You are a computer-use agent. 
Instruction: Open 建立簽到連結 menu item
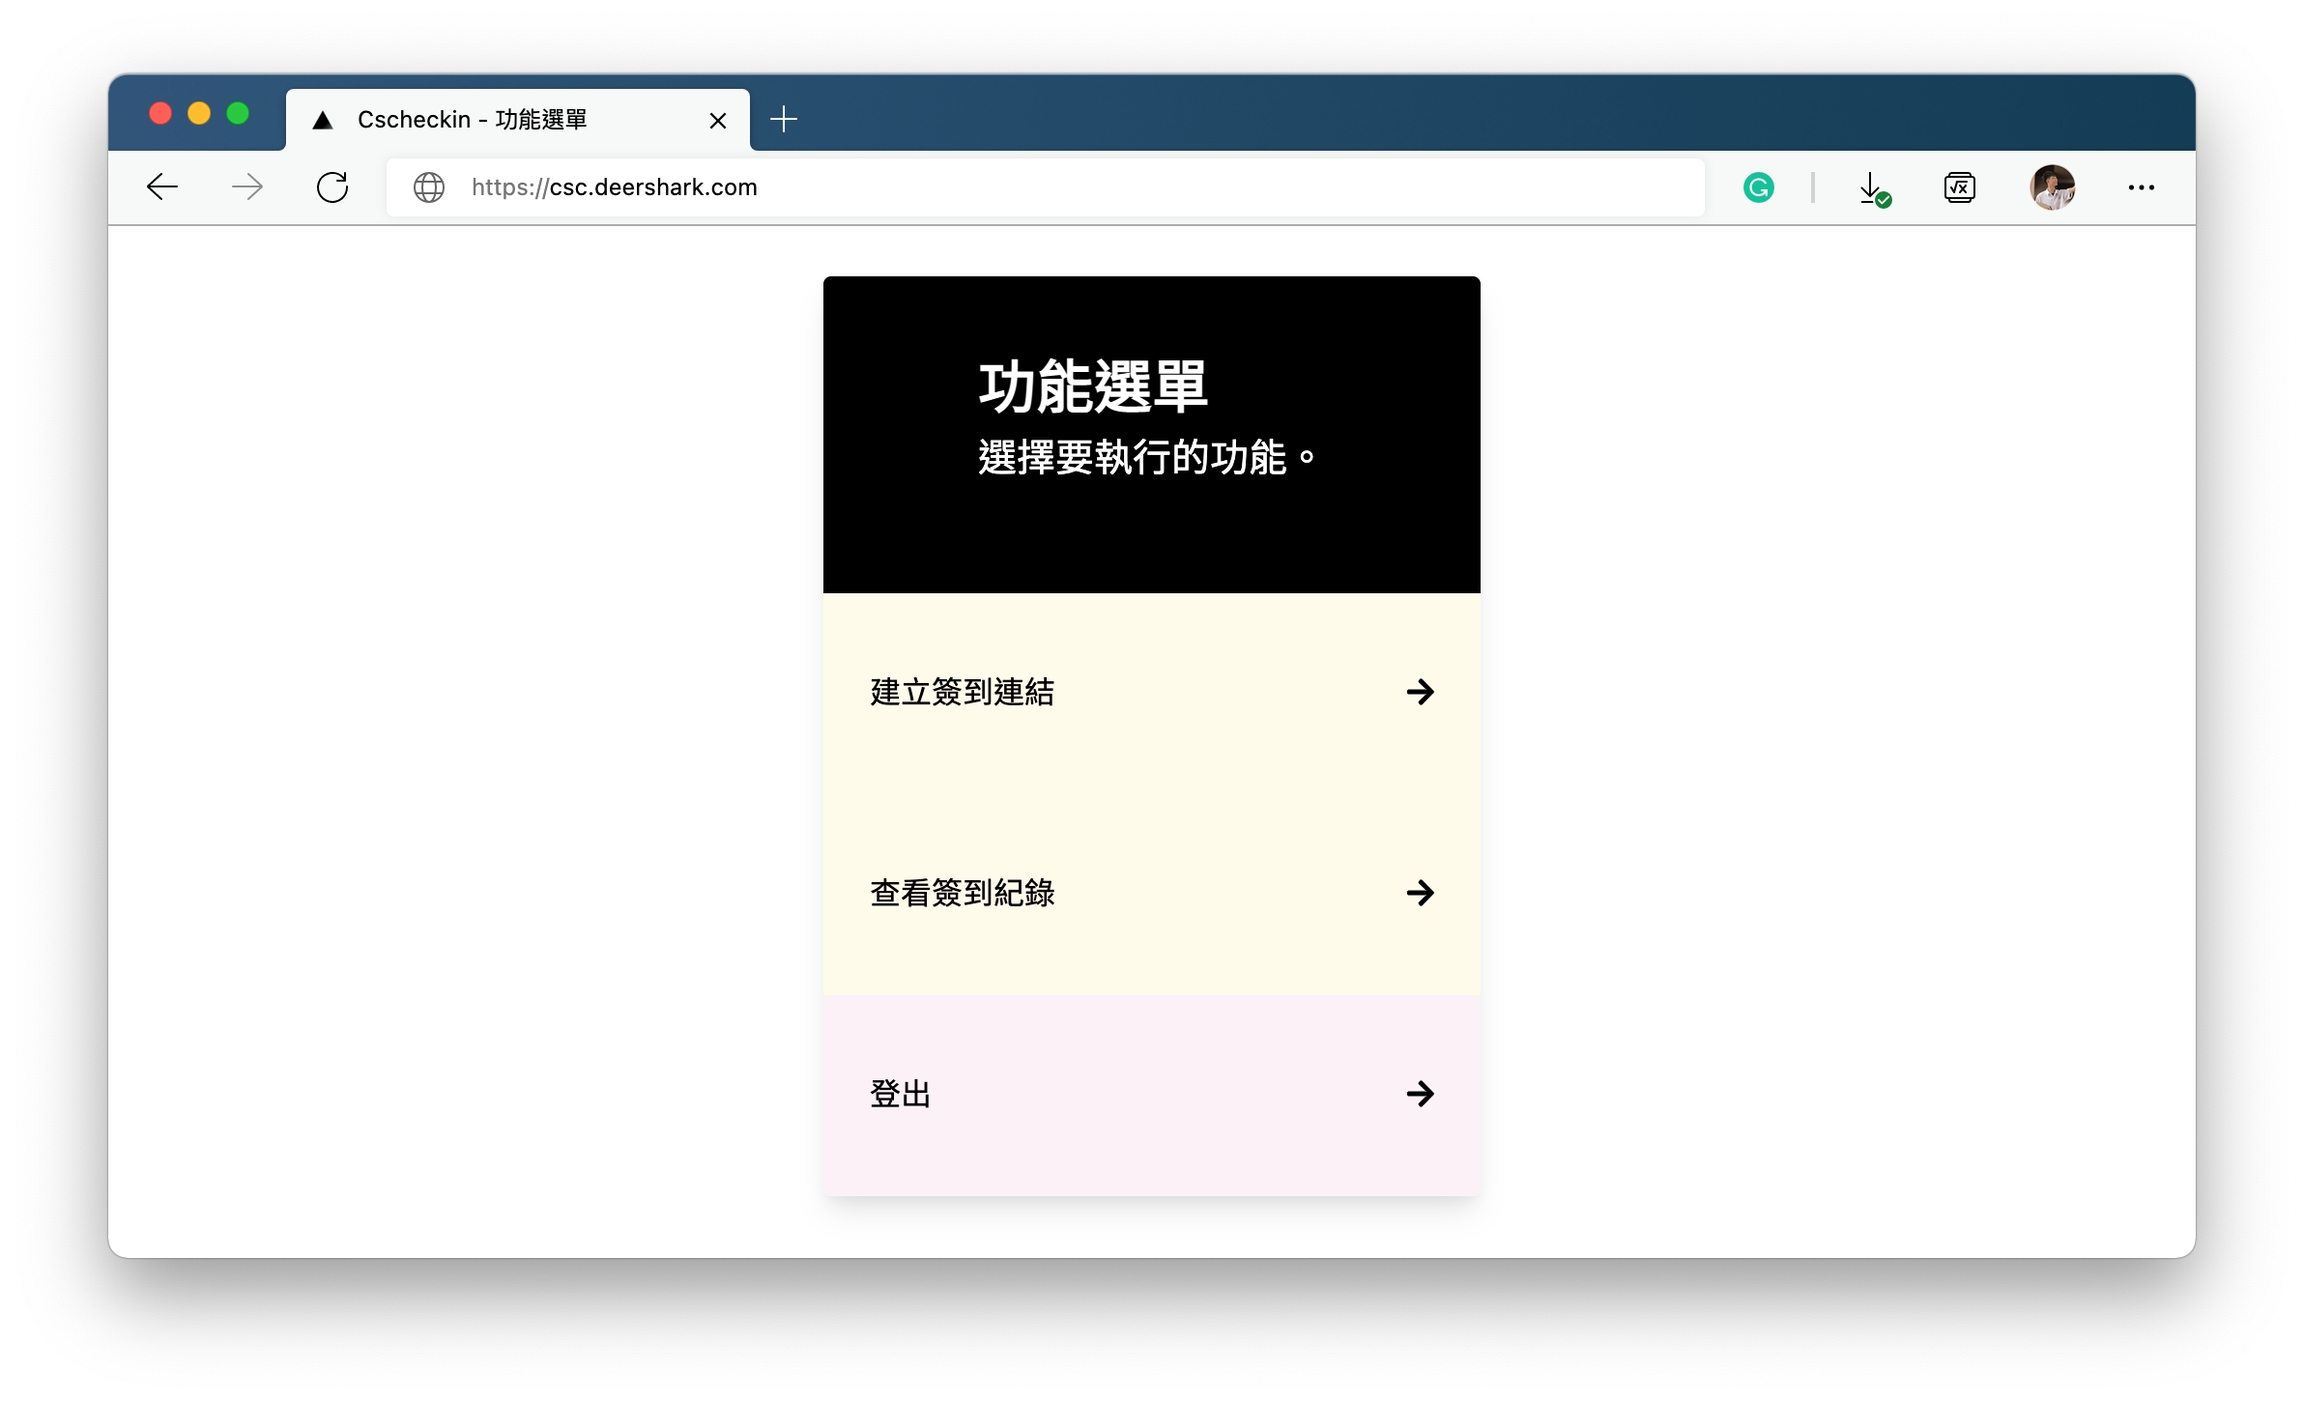962,692
